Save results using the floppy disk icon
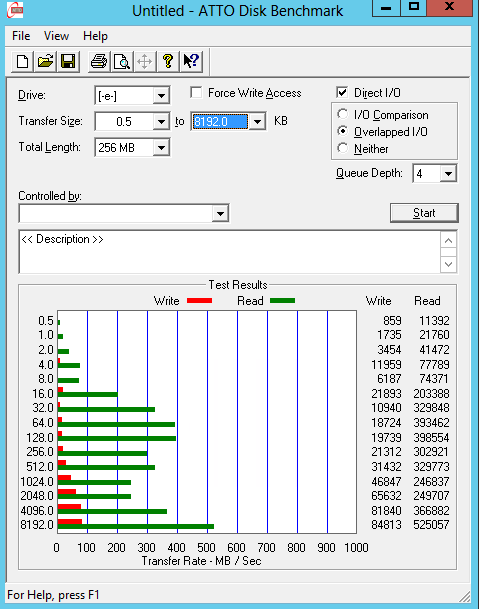The height and width of the screenshot is (609, 479). (x=68, y=61)
